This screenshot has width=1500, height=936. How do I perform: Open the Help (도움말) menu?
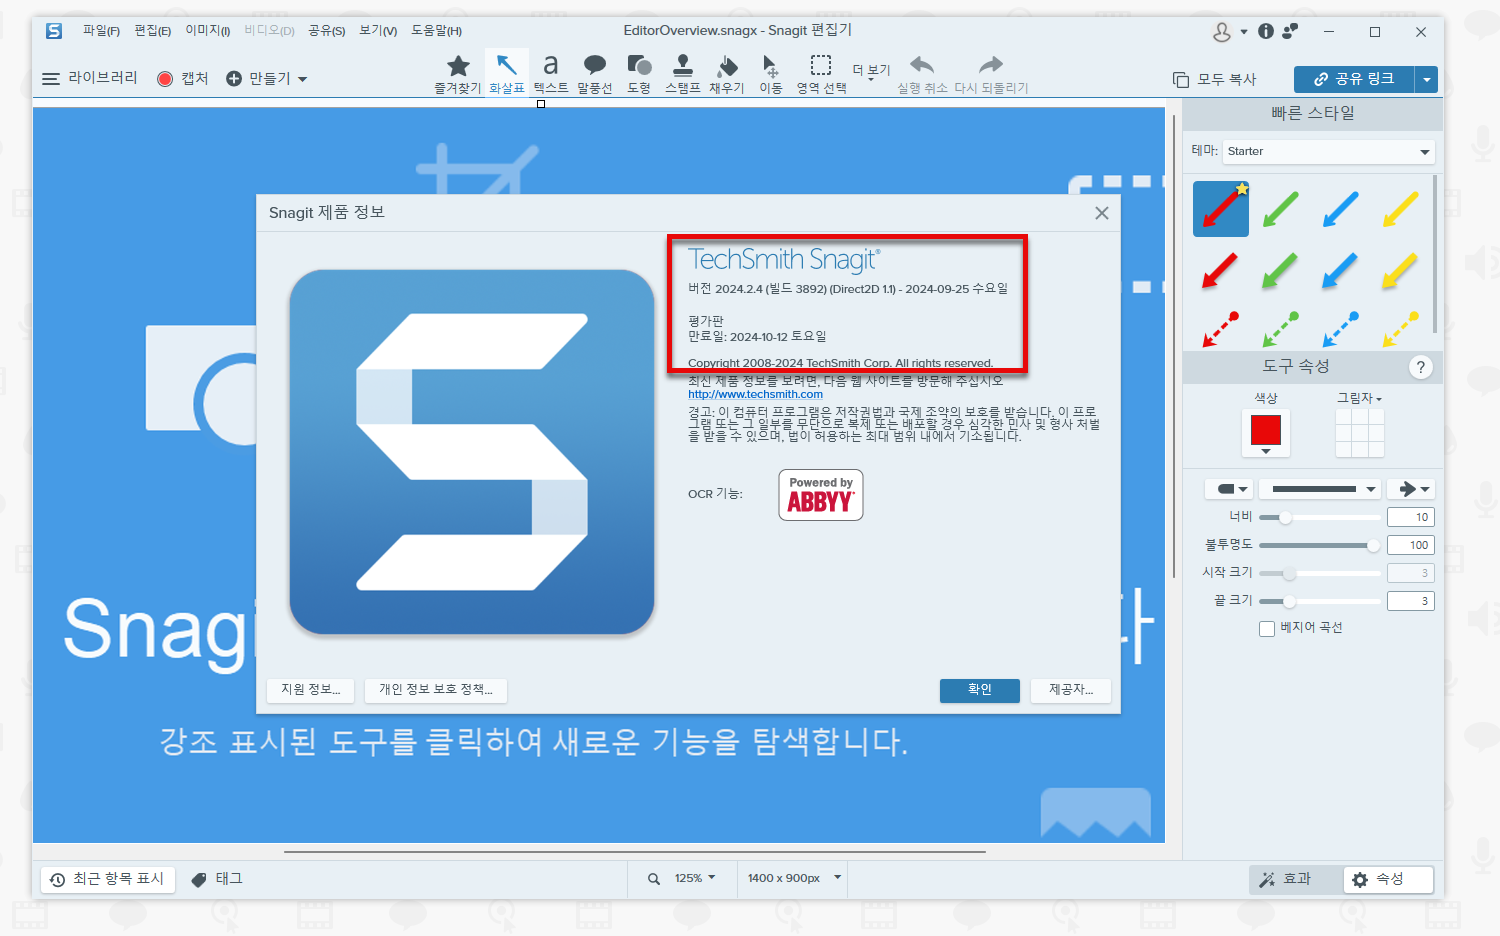(437, 31)
